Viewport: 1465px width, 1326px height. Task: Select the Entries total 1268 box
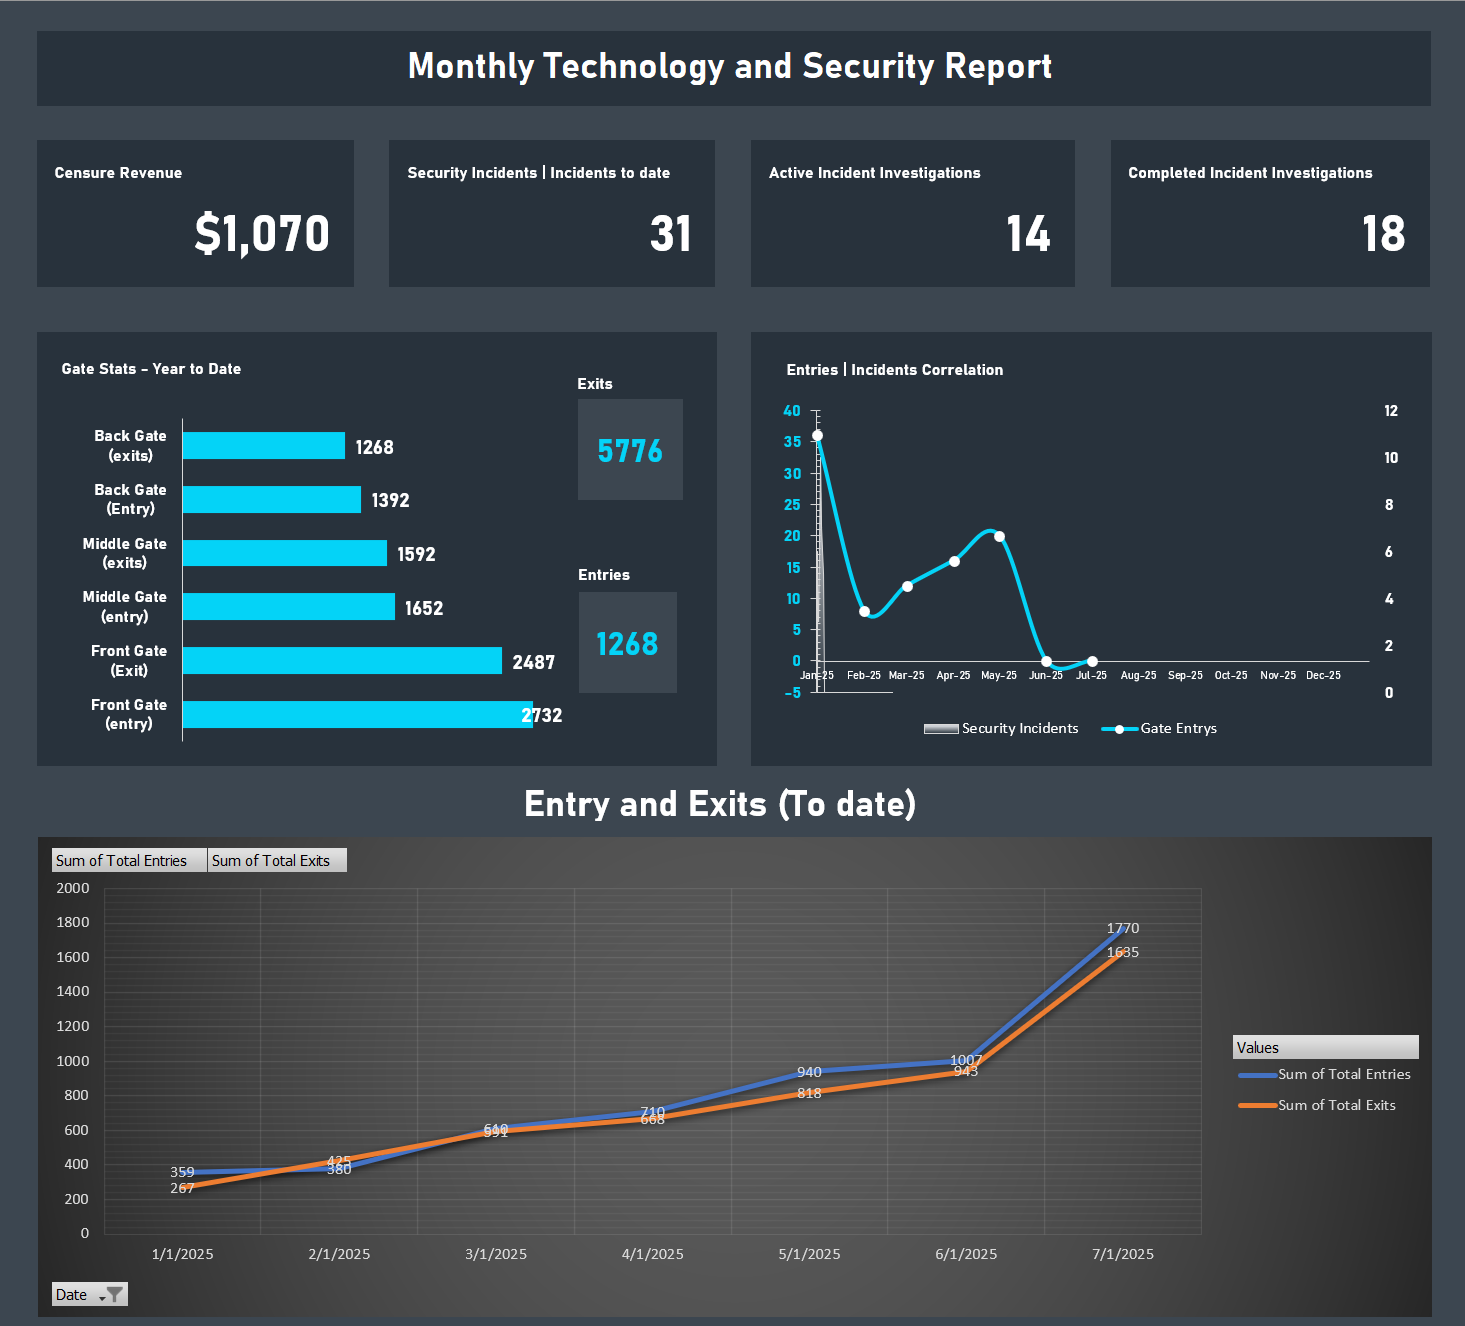pyautogui.click(x=628, y=643)
